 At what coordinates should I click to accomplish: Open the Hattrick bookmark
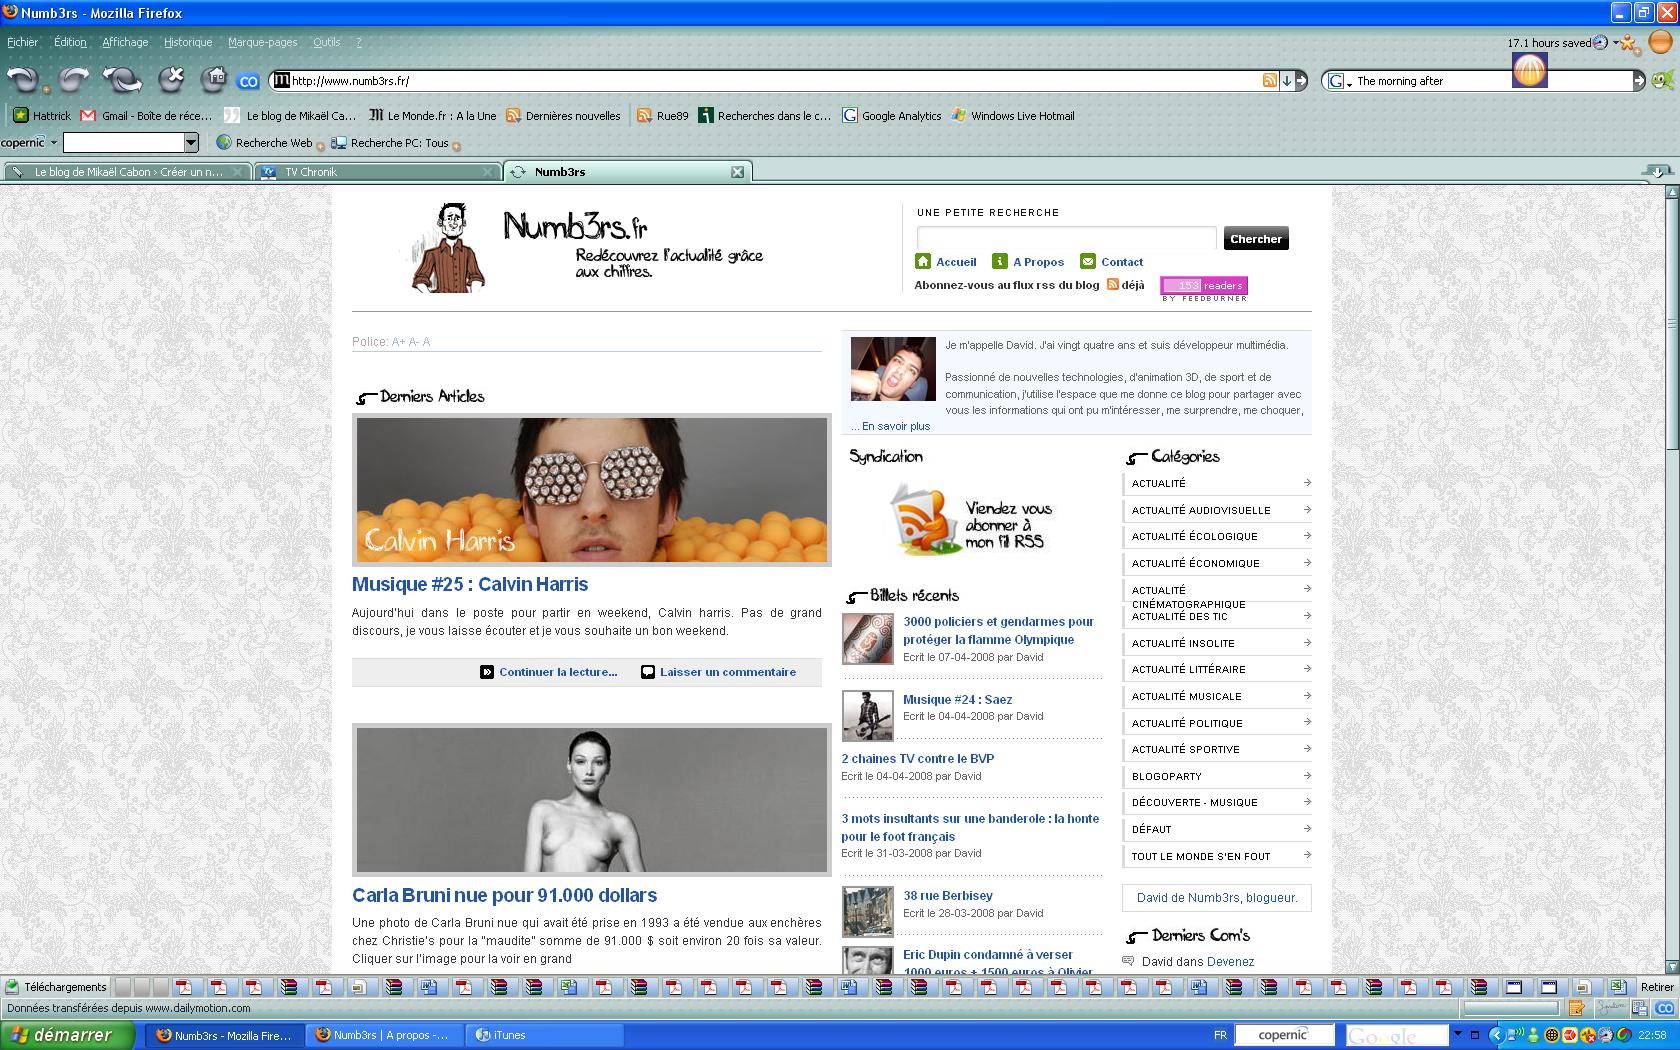tap(41, 116)
